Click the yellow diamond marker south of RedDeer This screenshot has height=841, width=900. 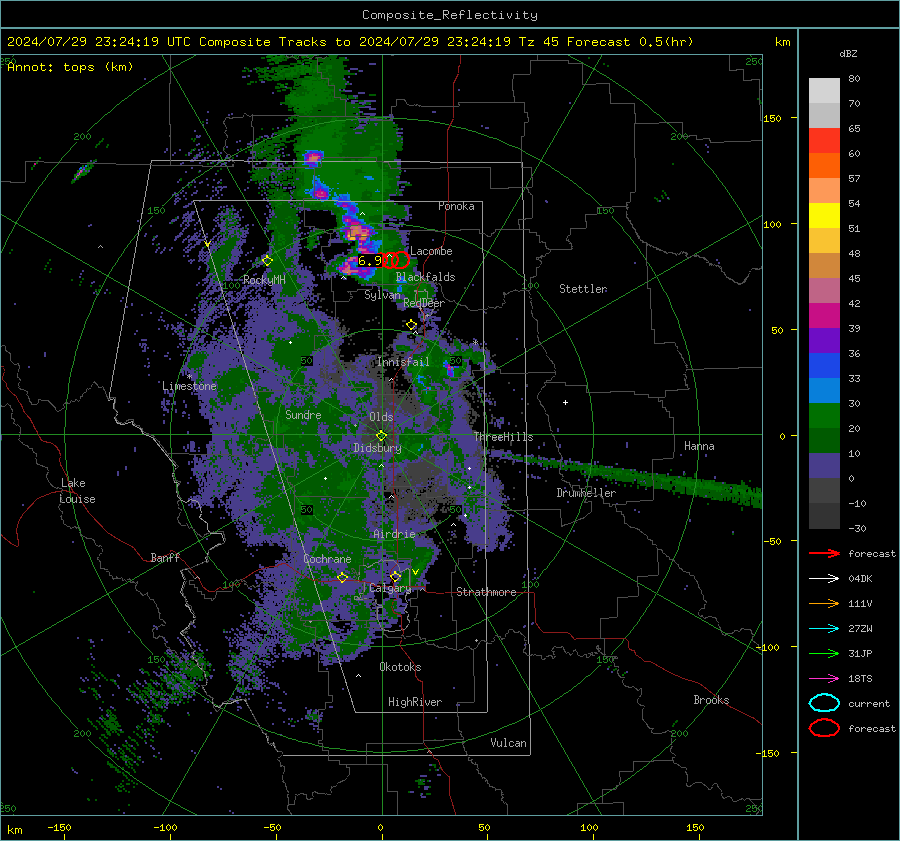412,325
